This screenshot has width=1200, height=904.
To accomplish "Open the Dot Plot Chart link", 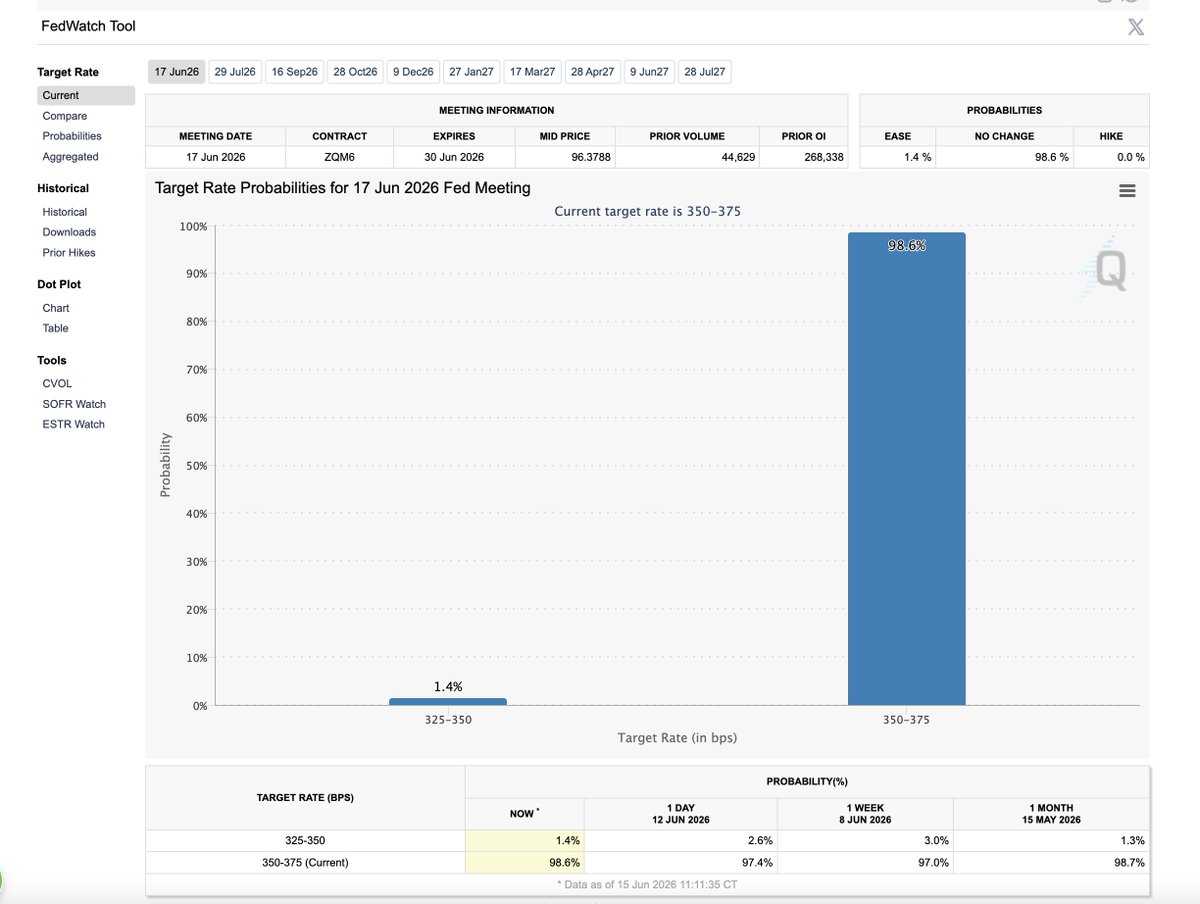I will (56, 308).
